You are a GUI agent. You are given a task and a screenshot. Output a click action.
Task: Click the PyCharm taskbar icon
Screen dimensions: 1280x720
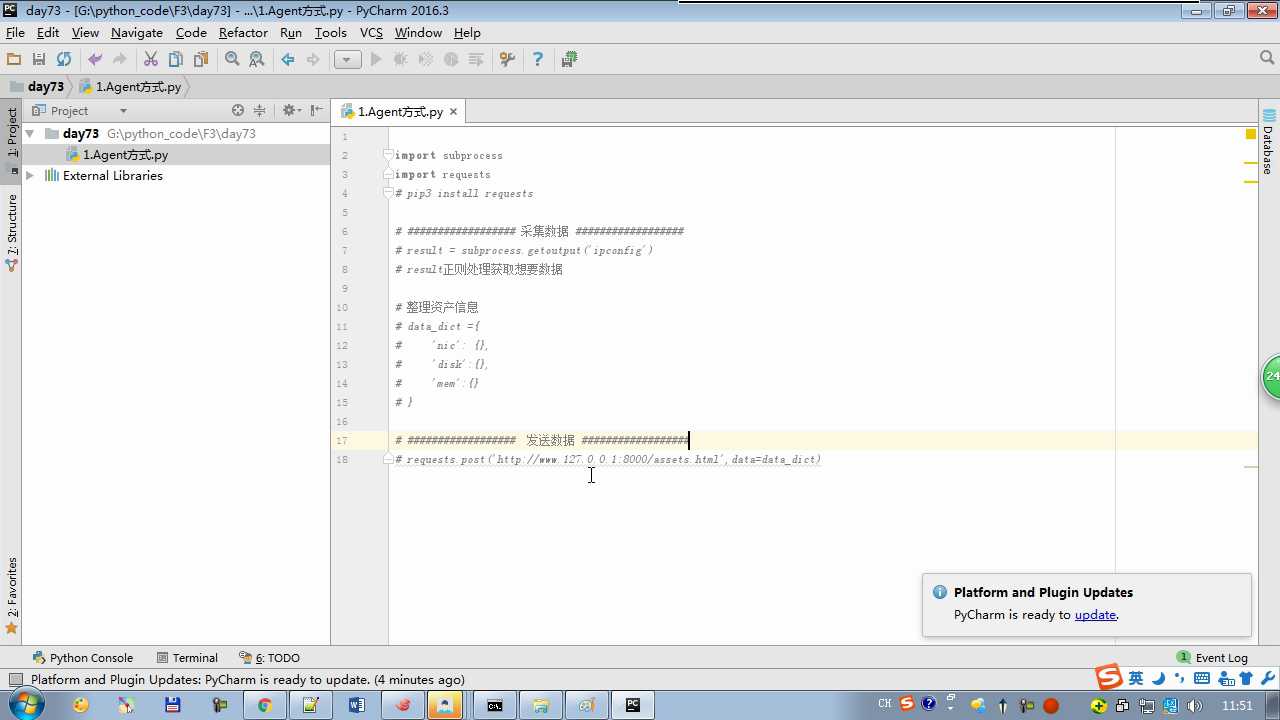pos(632,705)
